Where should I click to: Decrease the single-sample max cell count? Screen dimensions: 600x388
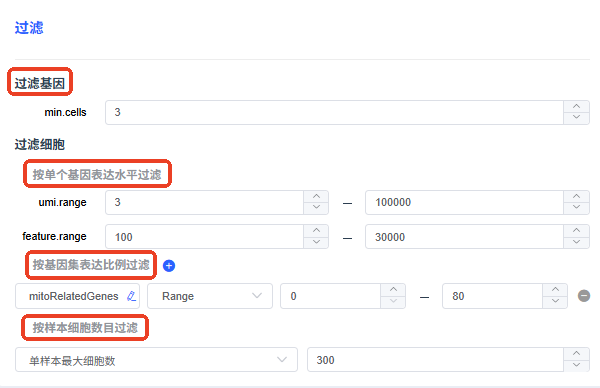point(576,365)
